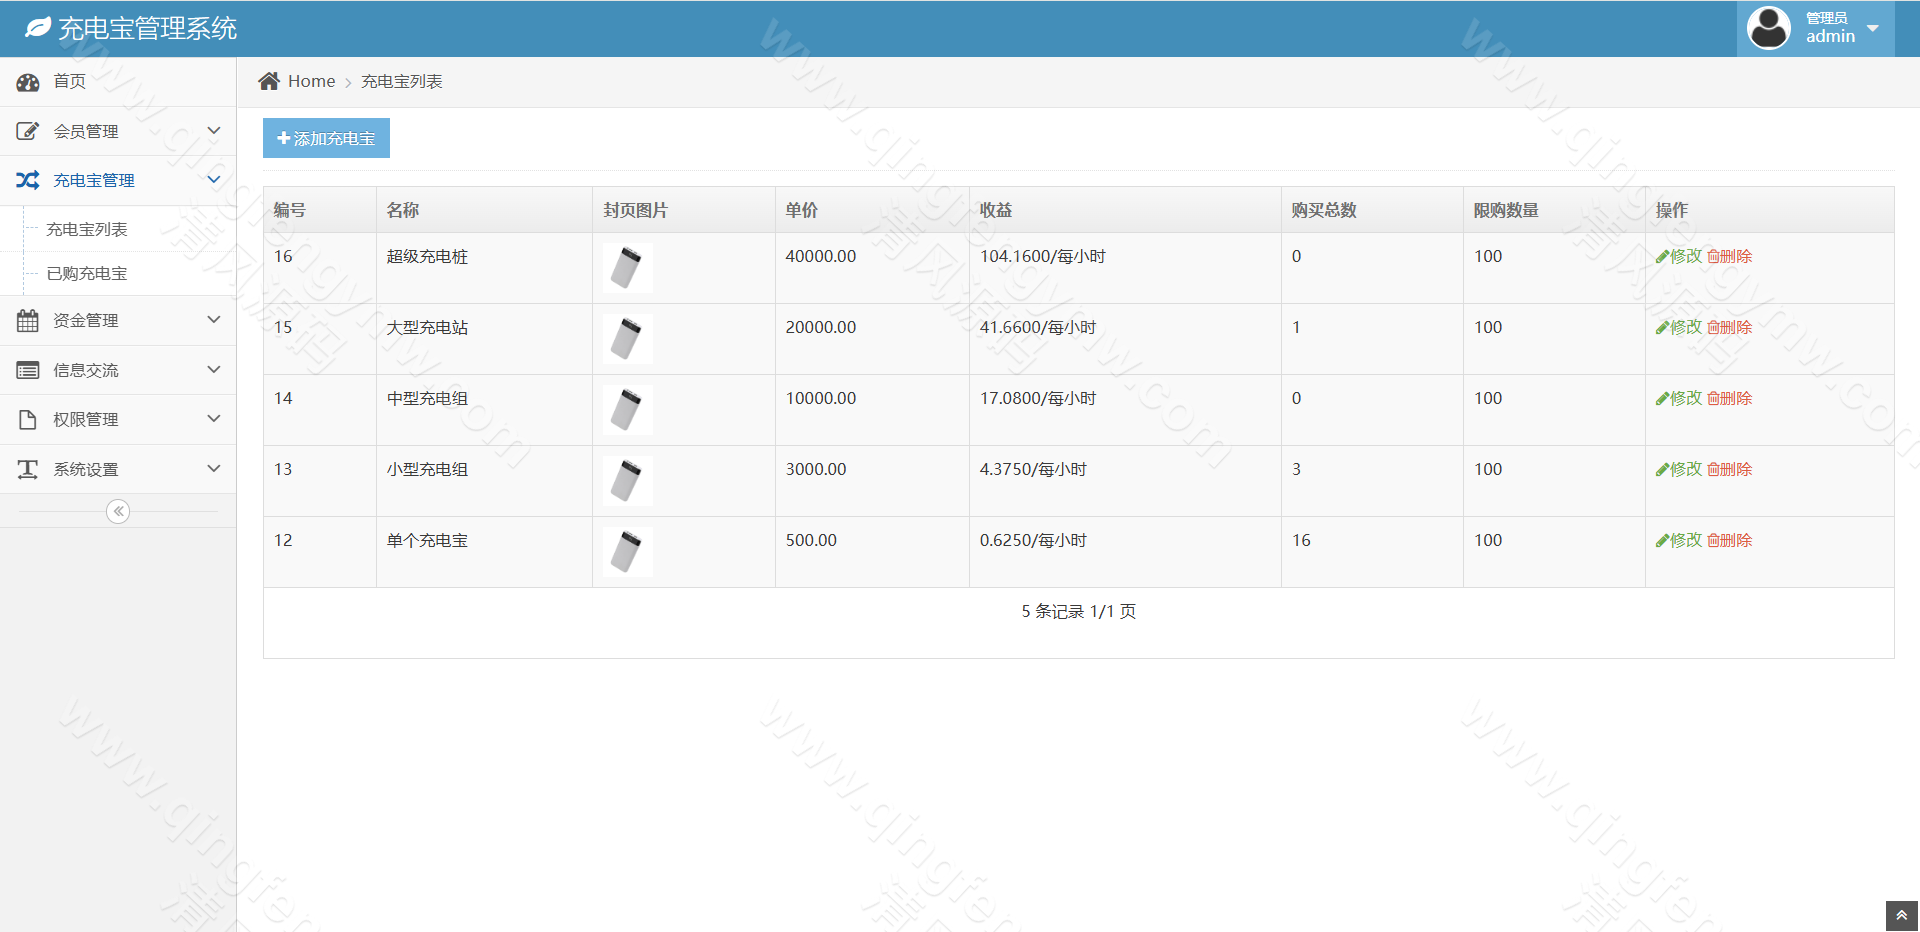Click the 添加充电宝 button
This screenshot has width=1920, height=932.
coord(326,138)
